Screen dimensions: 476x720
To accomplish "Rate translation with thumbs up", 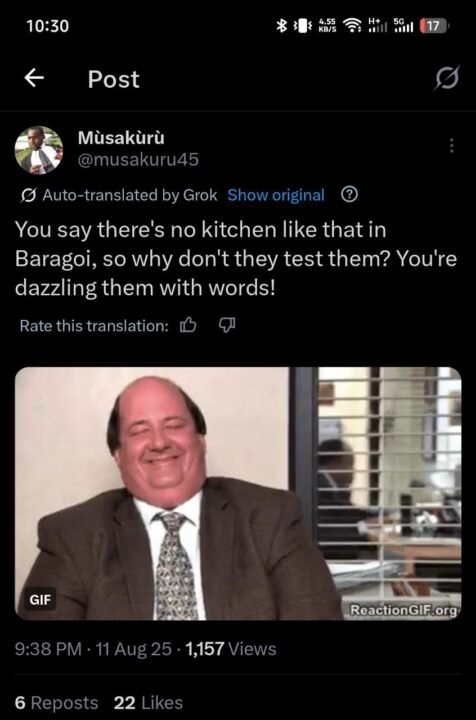I will pyautogui.click(x=188, y=326).
